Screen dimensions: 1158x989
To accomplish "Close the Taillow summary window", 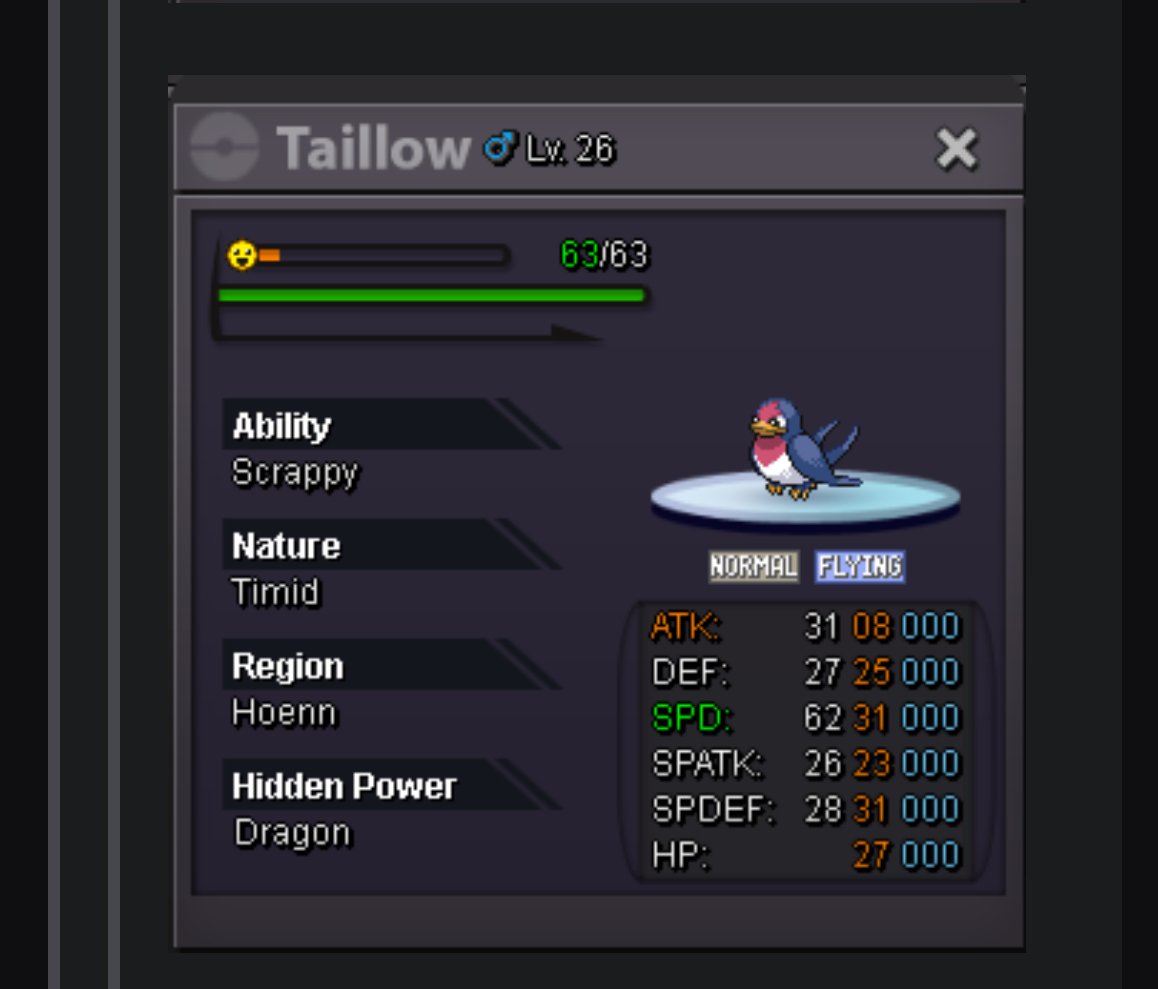I will tap(956, 149).
